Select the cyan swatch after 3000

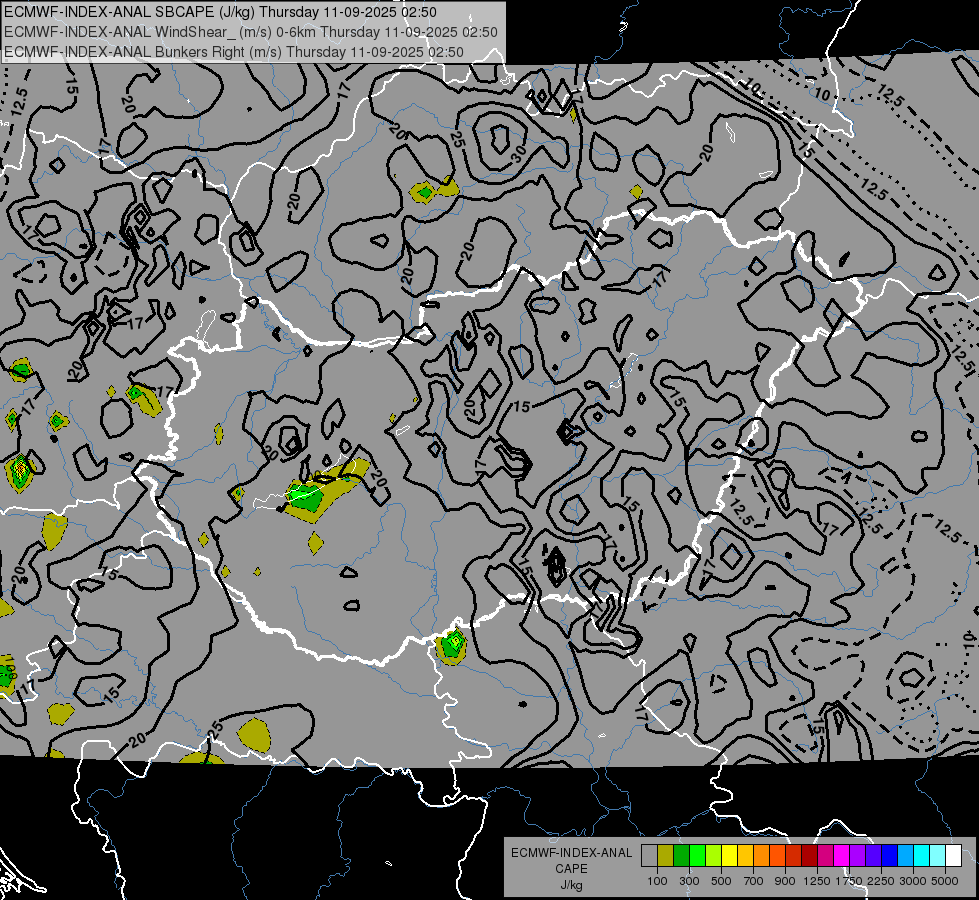(922, 856)
